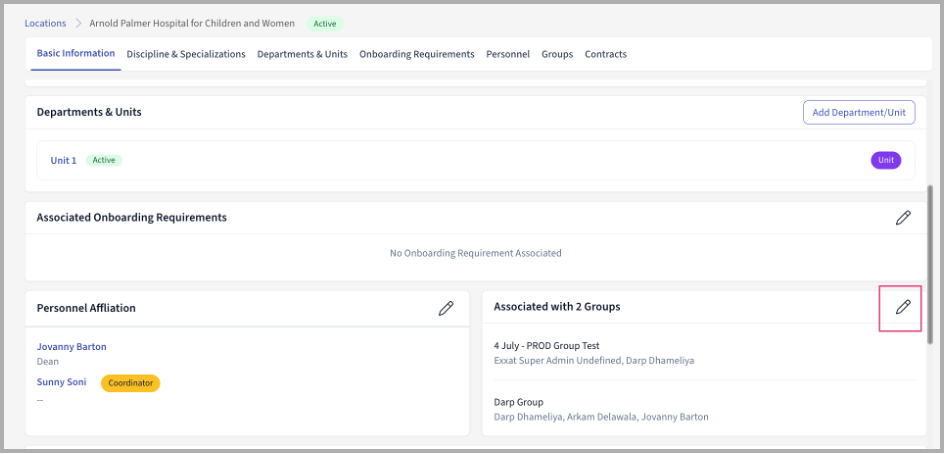Select the 4 July - PROD Group Test entry
944x454 pixels.
click(x=546, y=346)
